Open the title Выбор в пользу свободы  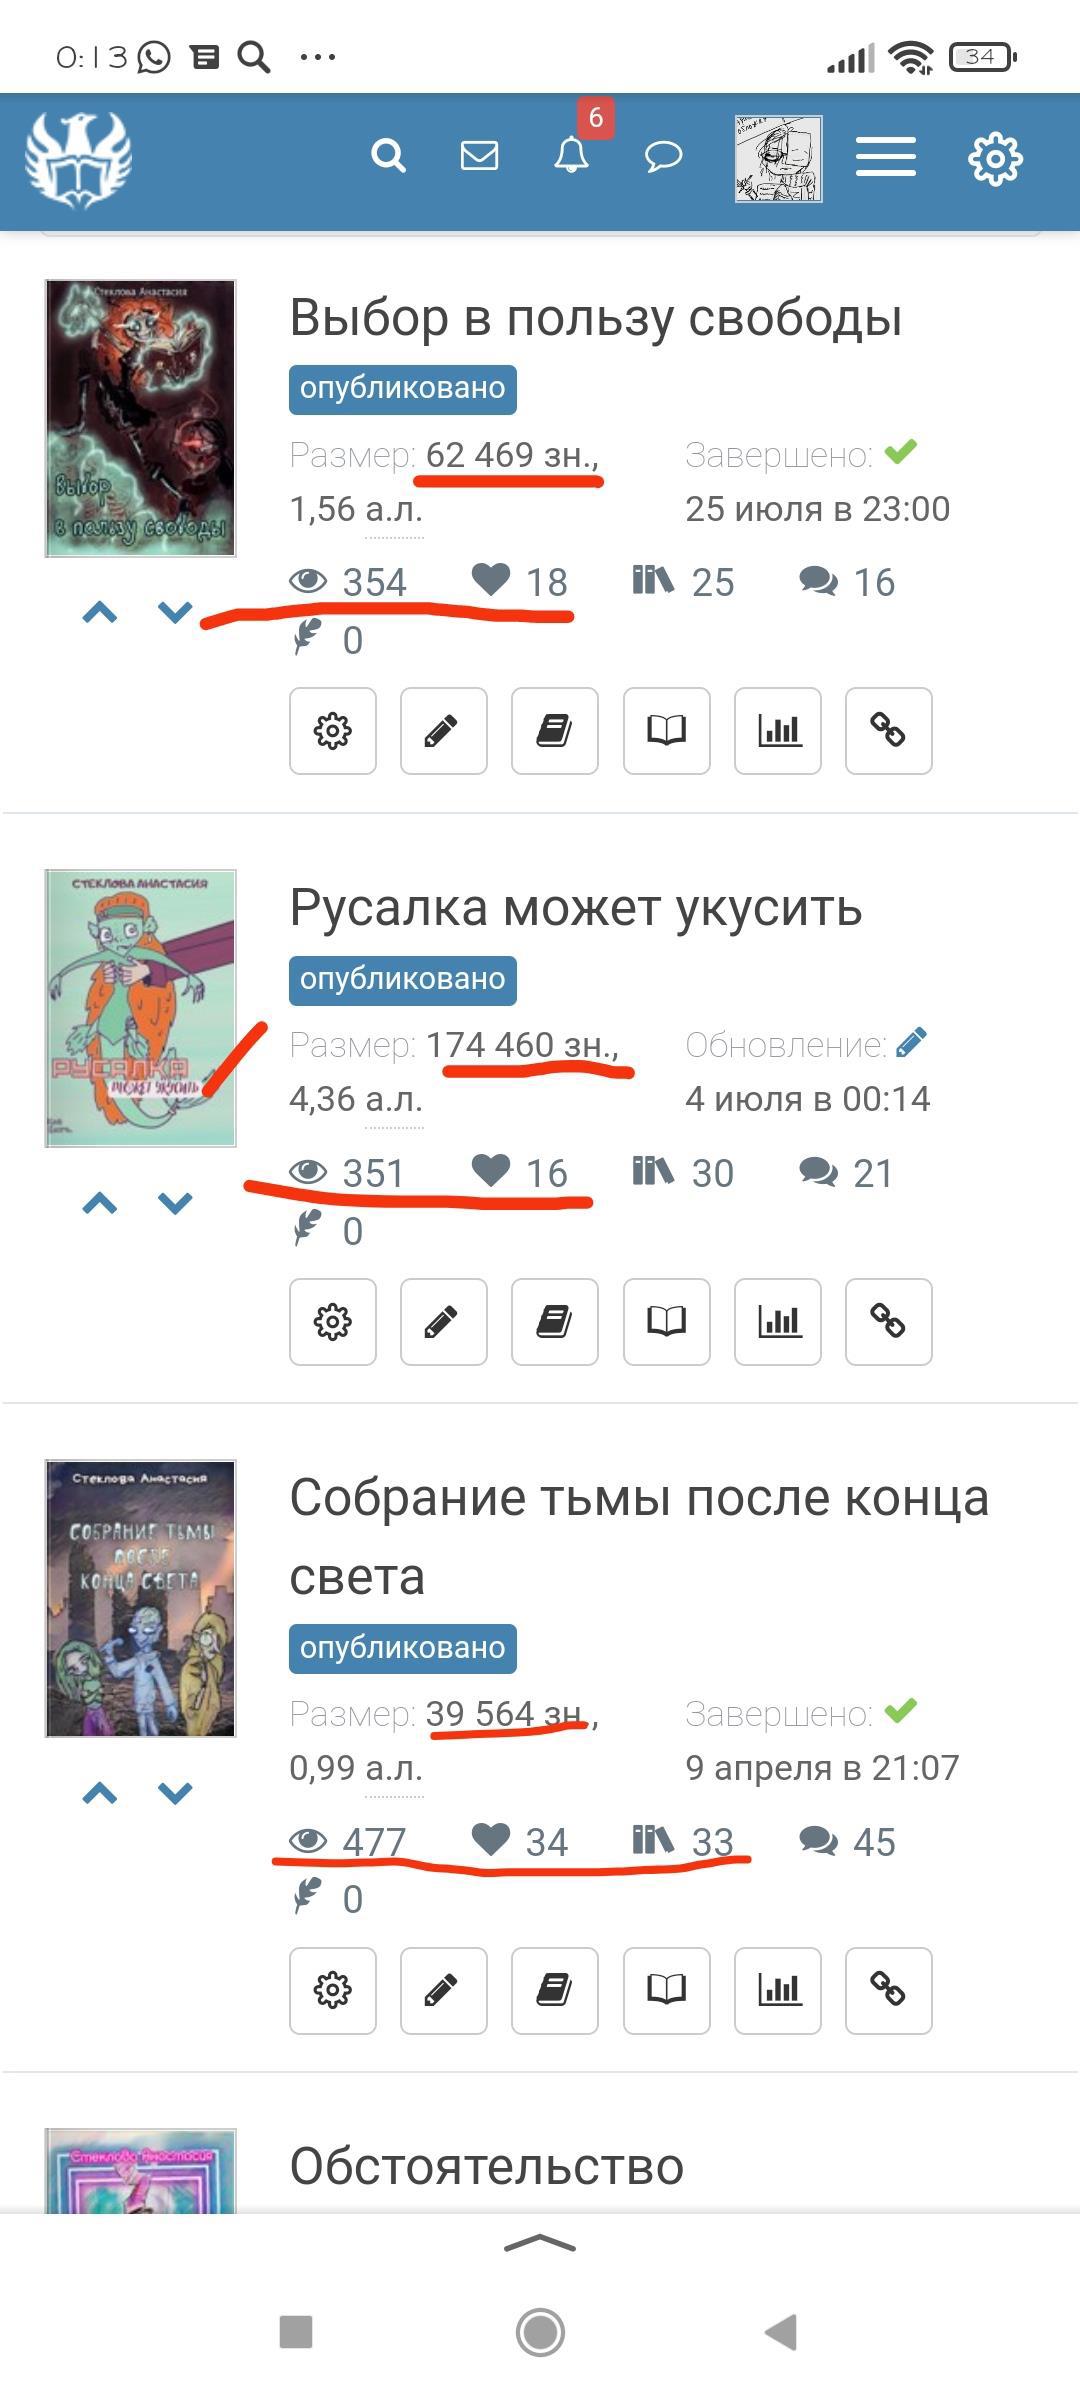tap(596, 318)
